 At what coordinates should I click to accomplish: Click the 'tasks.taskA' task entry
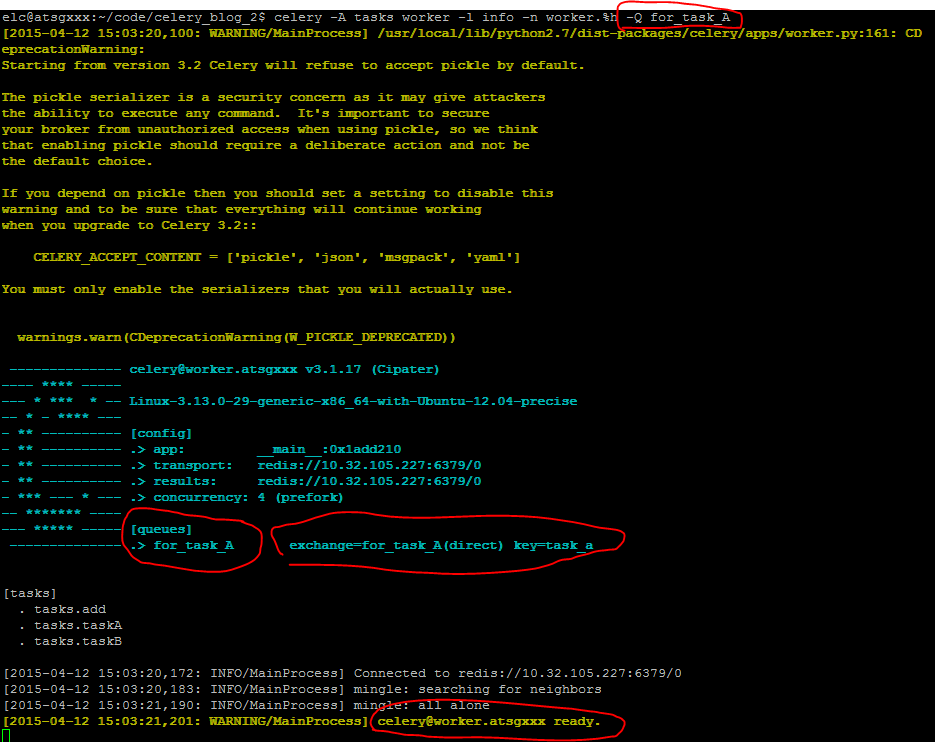(78, 626)
